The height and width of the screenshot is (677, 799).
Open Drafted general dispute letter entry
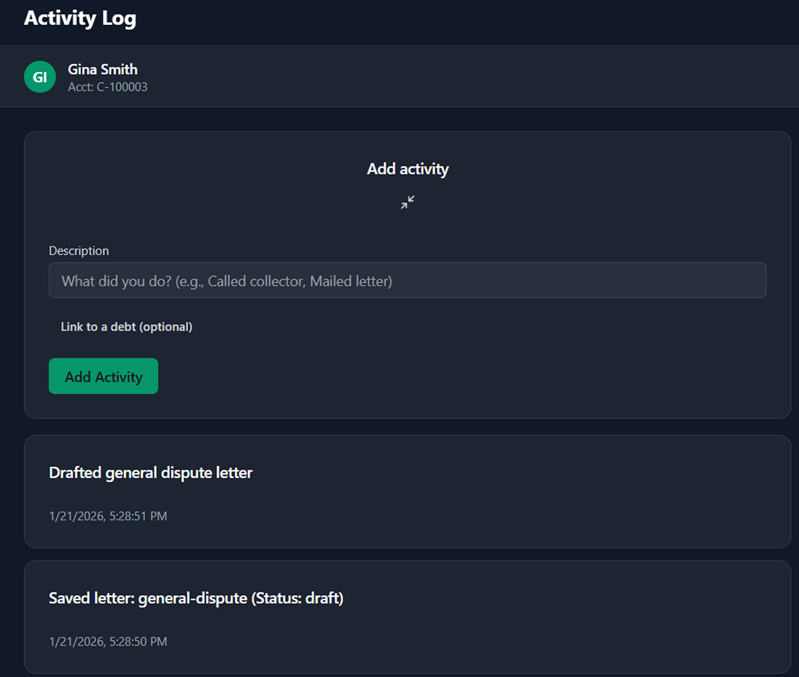pos(150,473)
